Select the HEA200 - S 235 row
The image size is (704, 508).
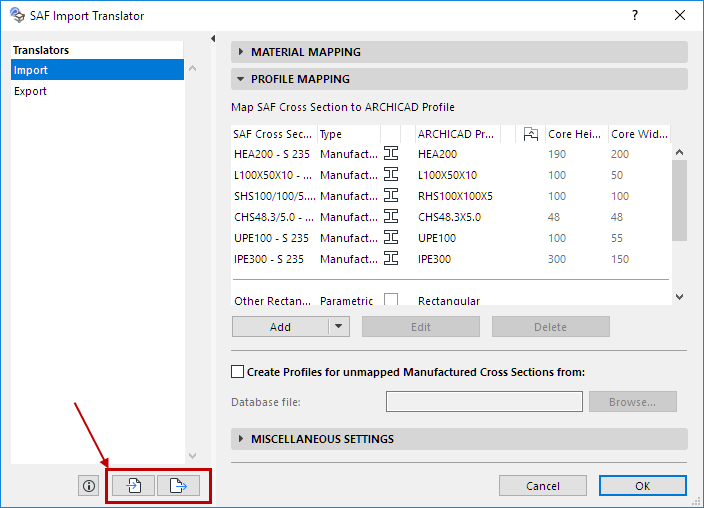click(x=451, y=154)
